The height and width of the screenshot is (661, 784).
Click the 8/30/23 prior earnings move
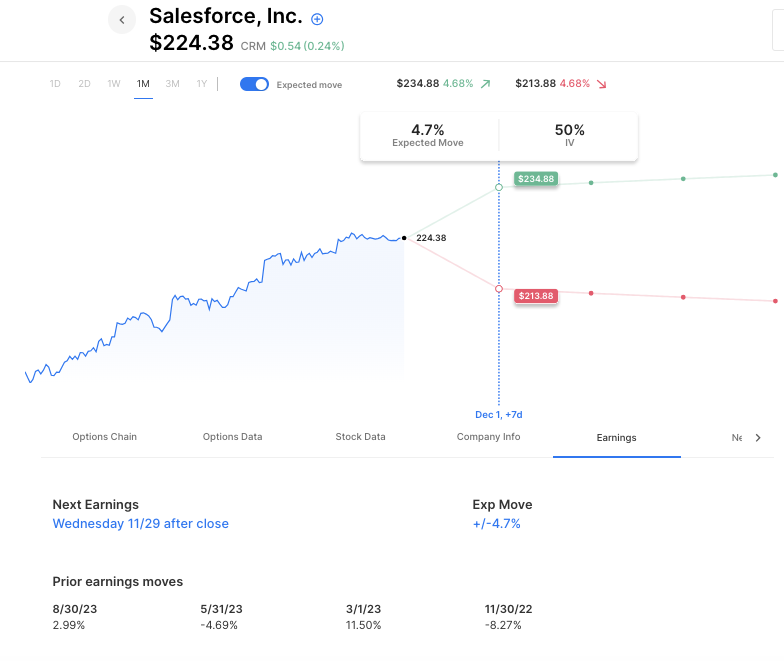pos(73,608)
